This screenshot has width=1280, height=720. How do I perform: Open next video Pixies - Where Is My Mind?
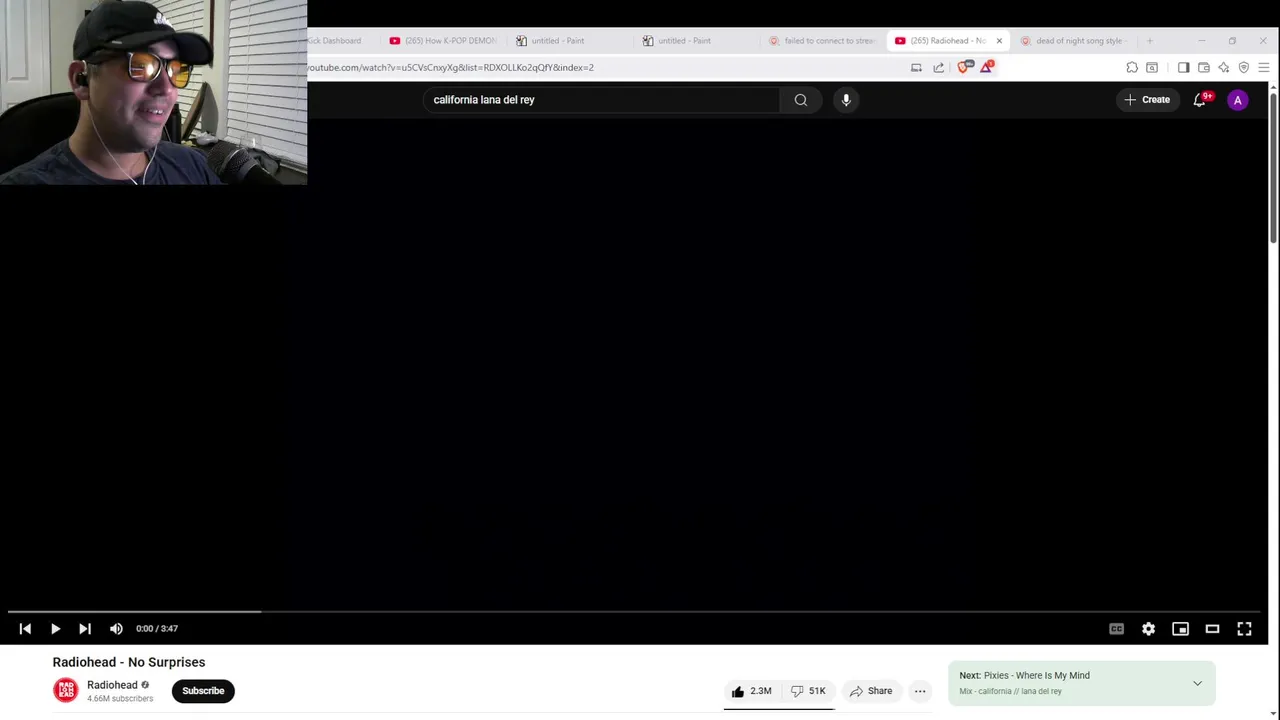tap(1036, 676)
